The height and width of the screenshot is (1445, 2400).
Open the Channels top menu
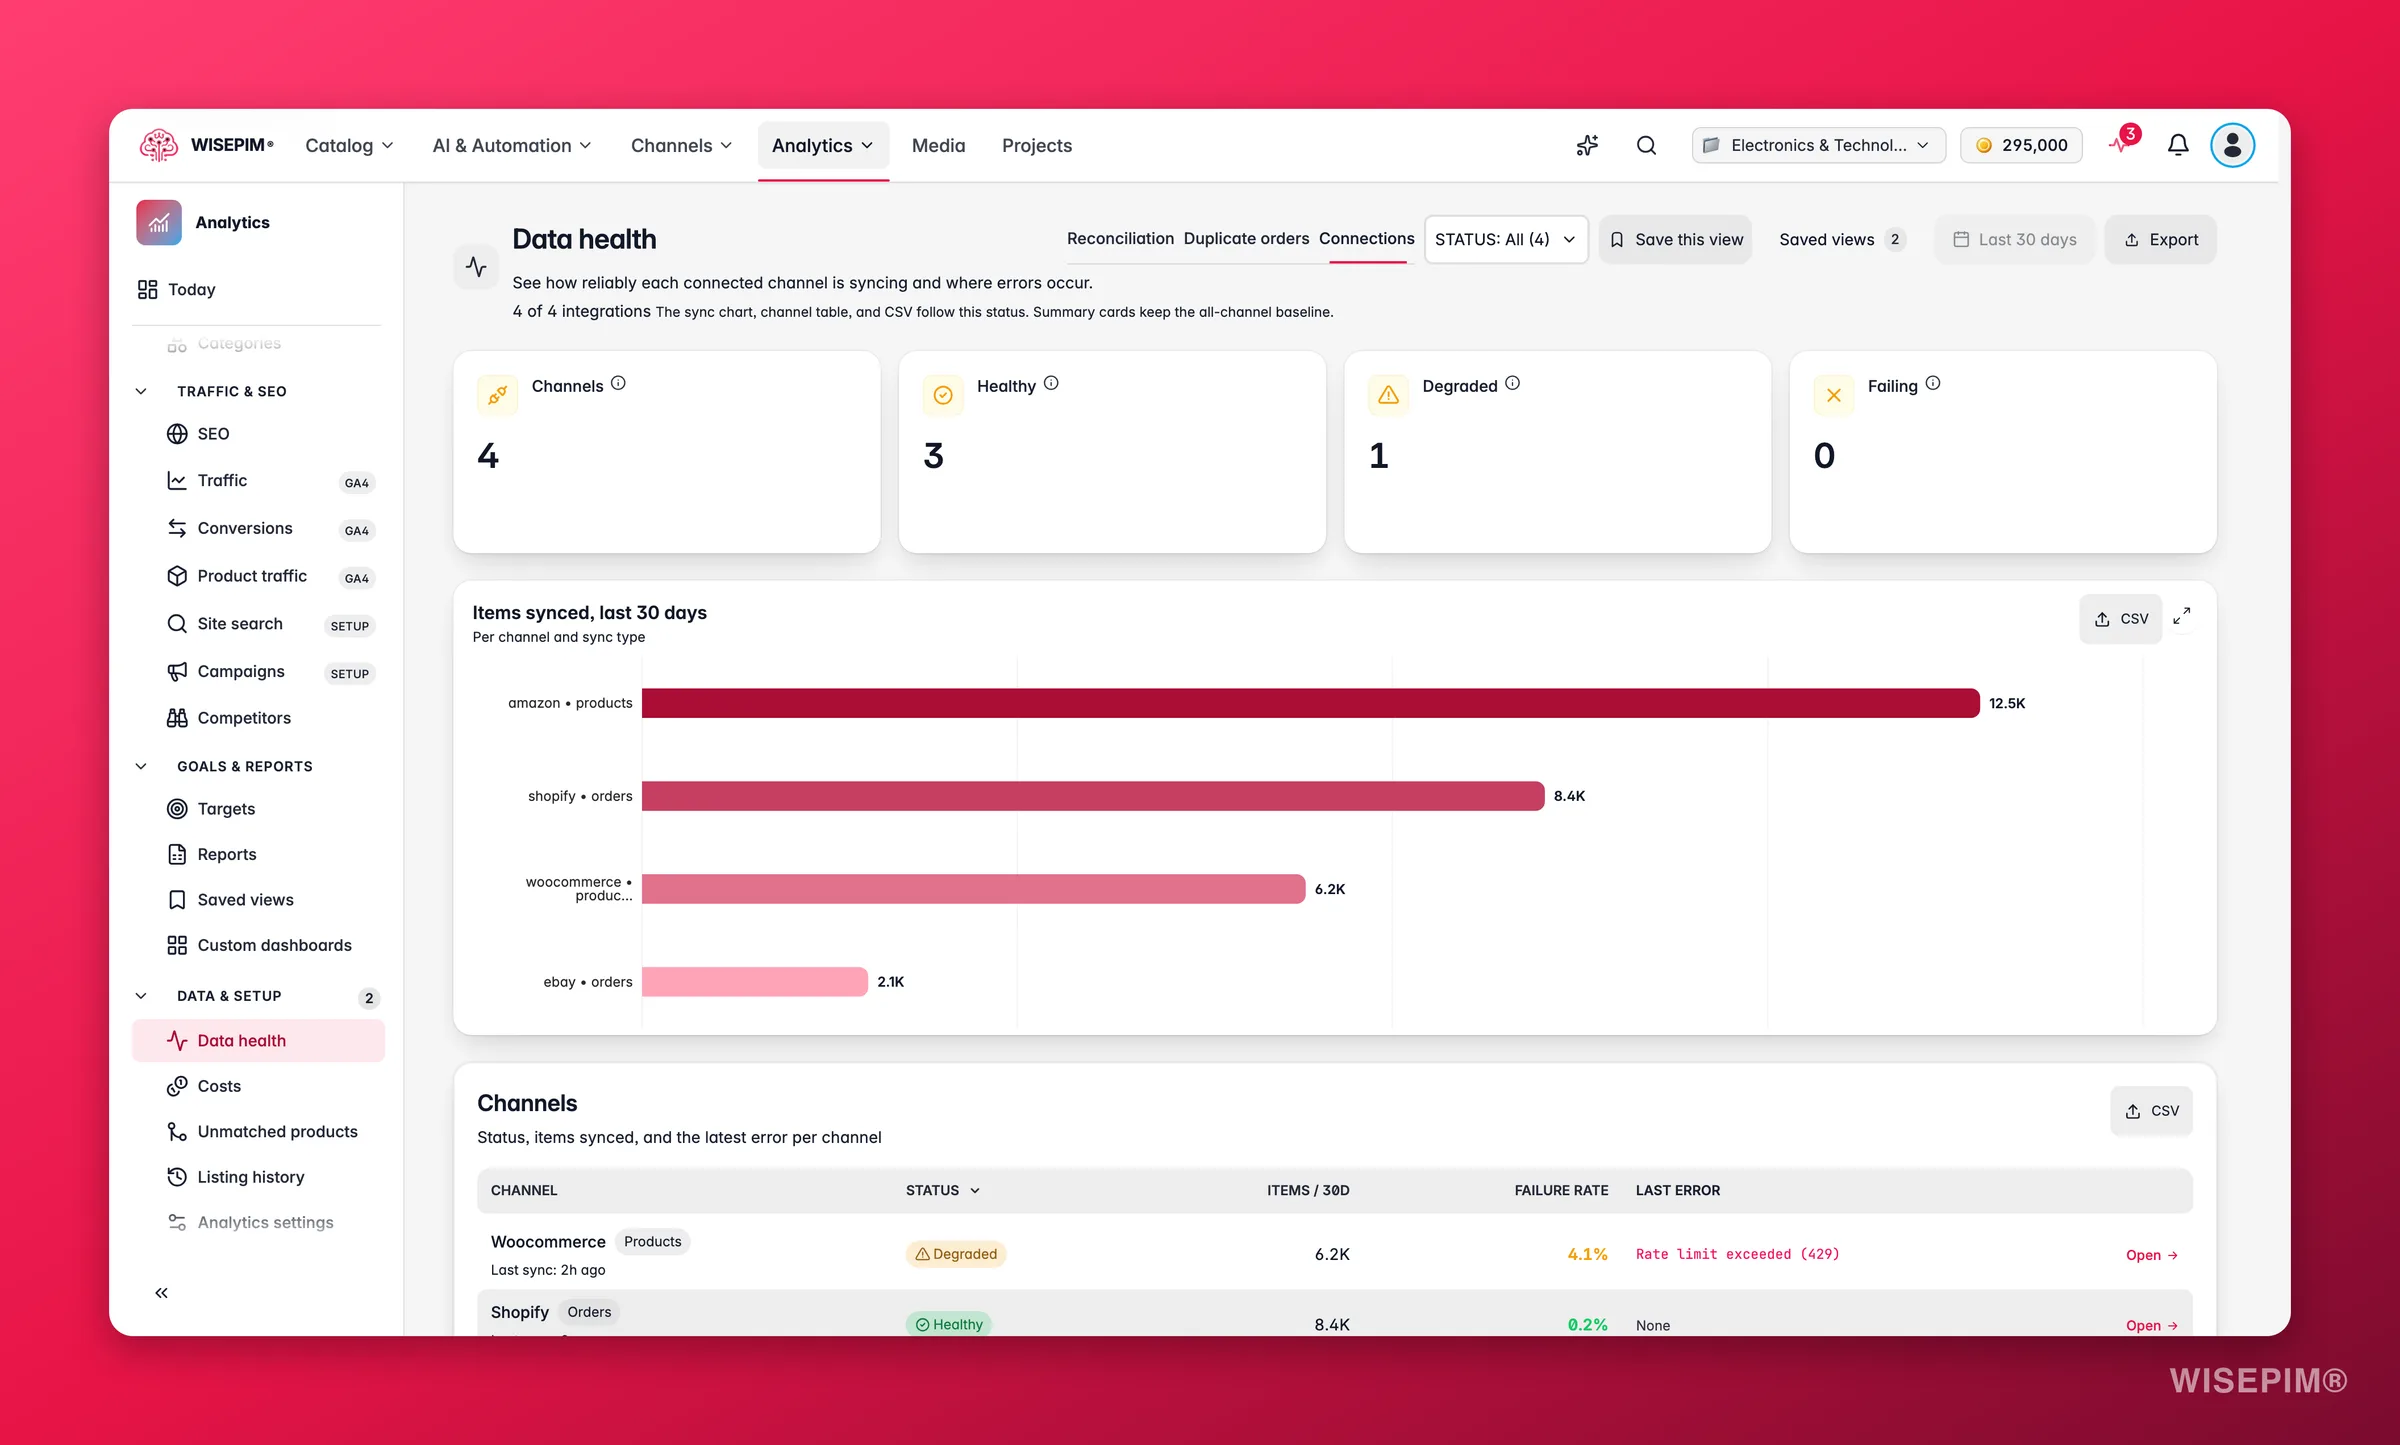pyautogui.click(x=681, y=146)
